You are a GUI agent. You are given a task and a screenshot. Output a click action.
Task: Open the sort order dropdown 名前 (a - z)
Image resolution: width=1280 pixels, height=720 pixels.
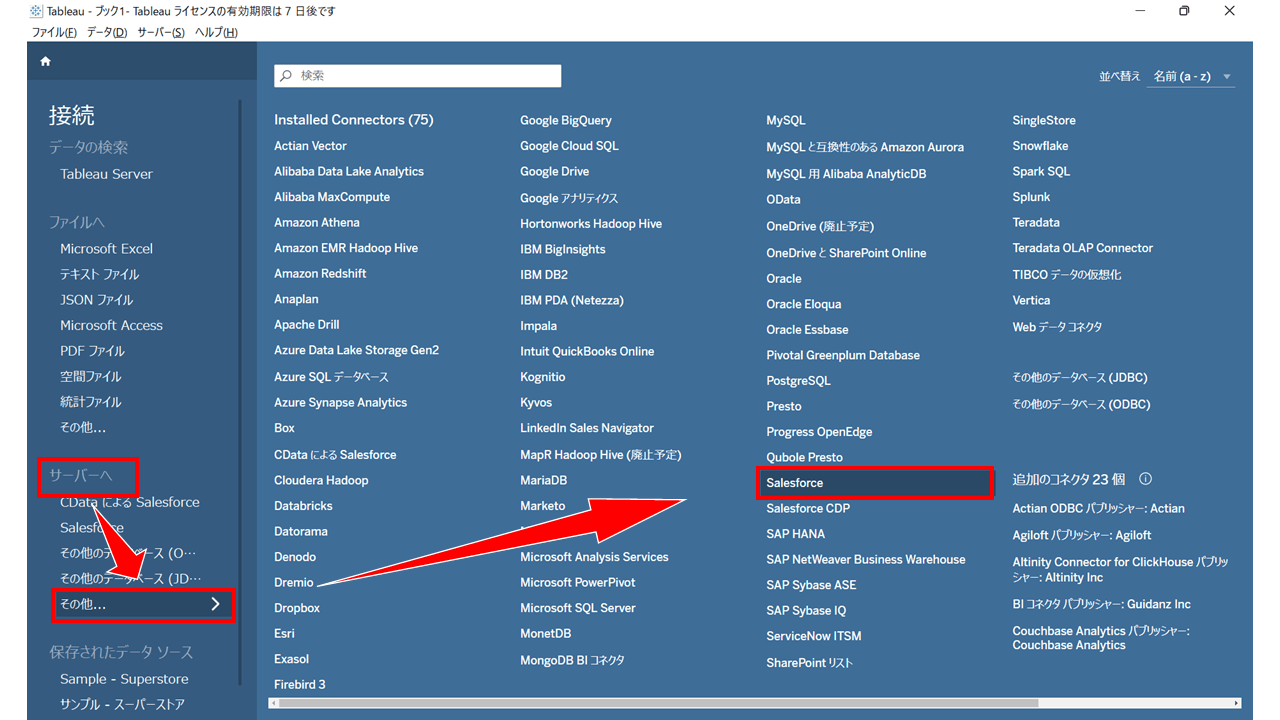point(1191,76)
